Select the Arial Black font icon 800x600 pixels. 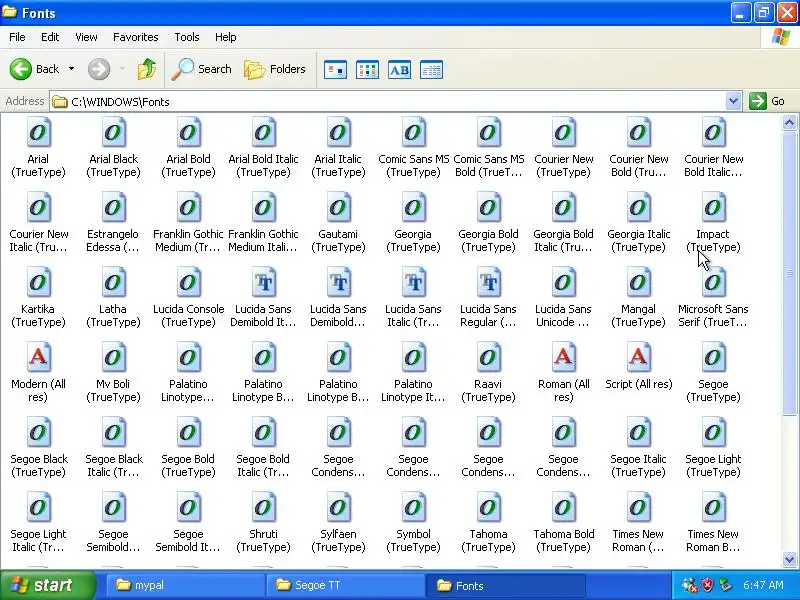113,133
